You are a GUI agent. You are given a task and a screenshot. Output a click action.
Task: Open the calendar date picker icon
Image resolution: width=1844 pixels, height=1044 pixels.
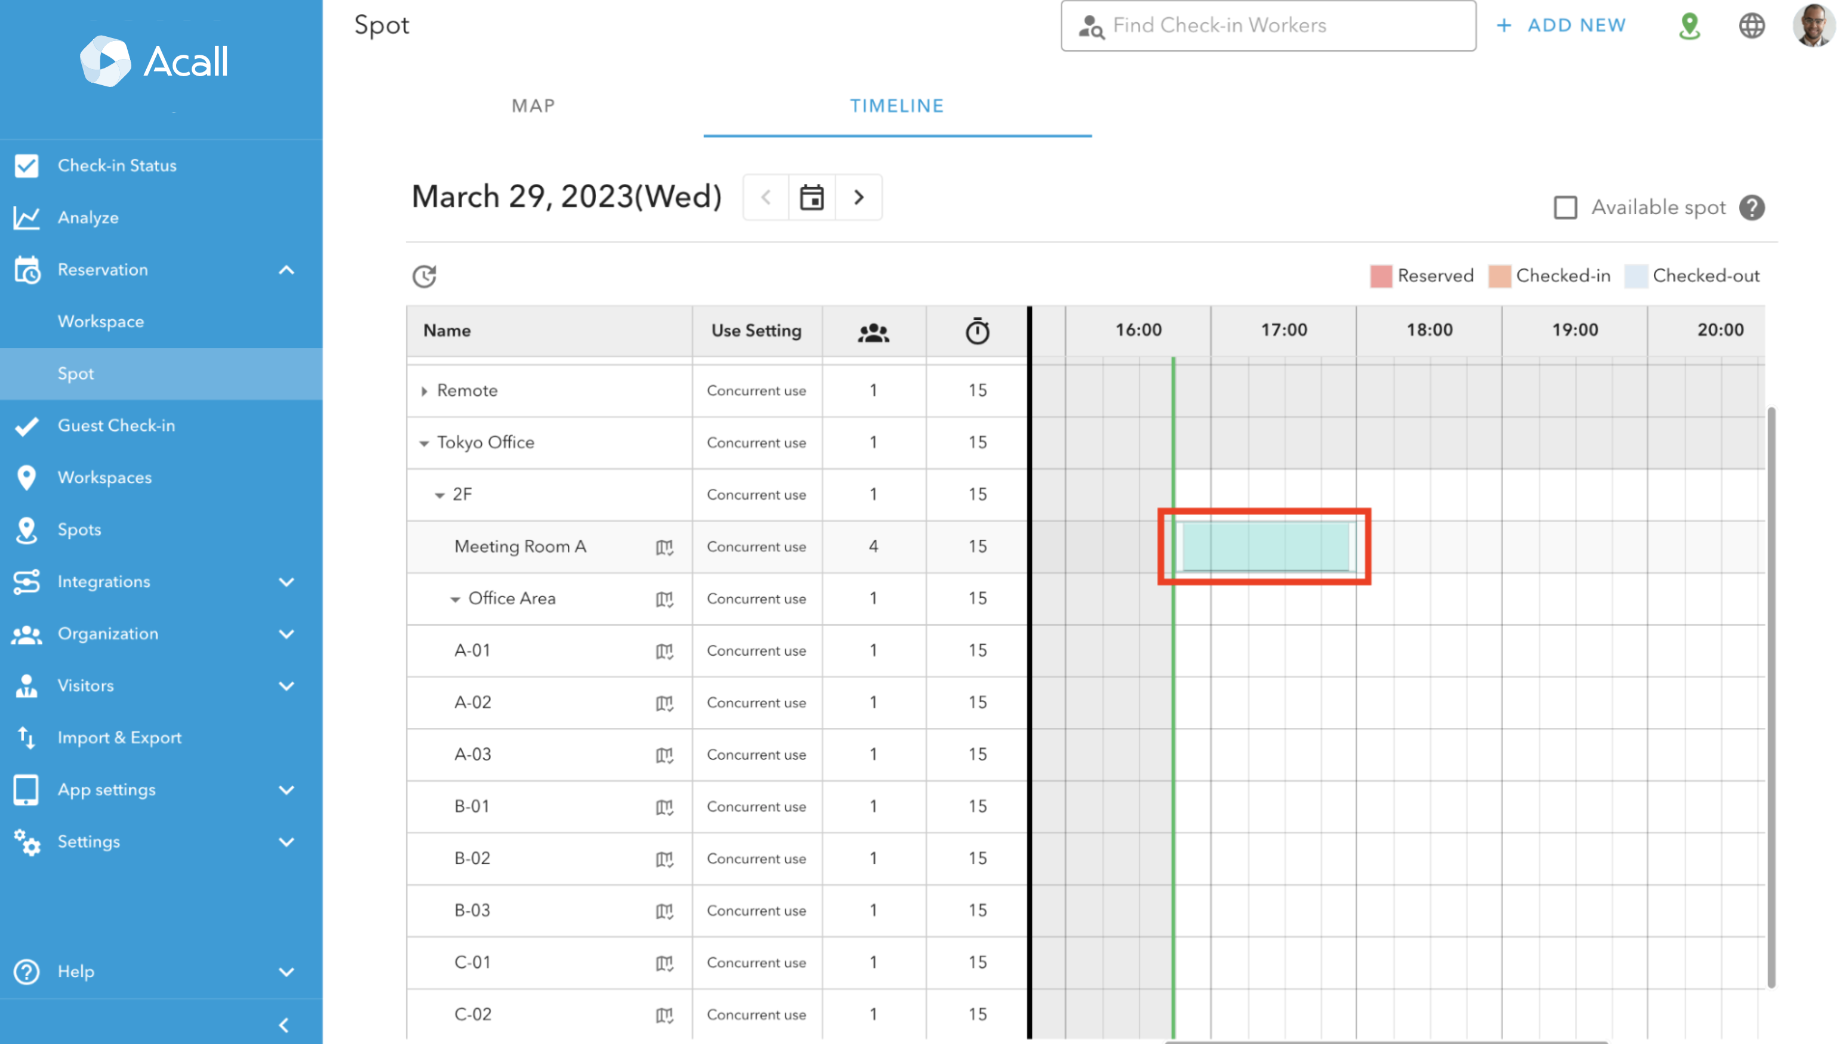(x=811, y=197)
